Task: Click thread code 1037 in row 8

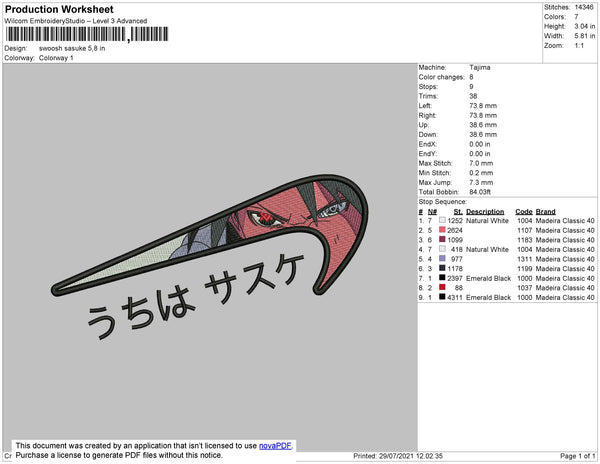Action: click(x=525, y=288)
